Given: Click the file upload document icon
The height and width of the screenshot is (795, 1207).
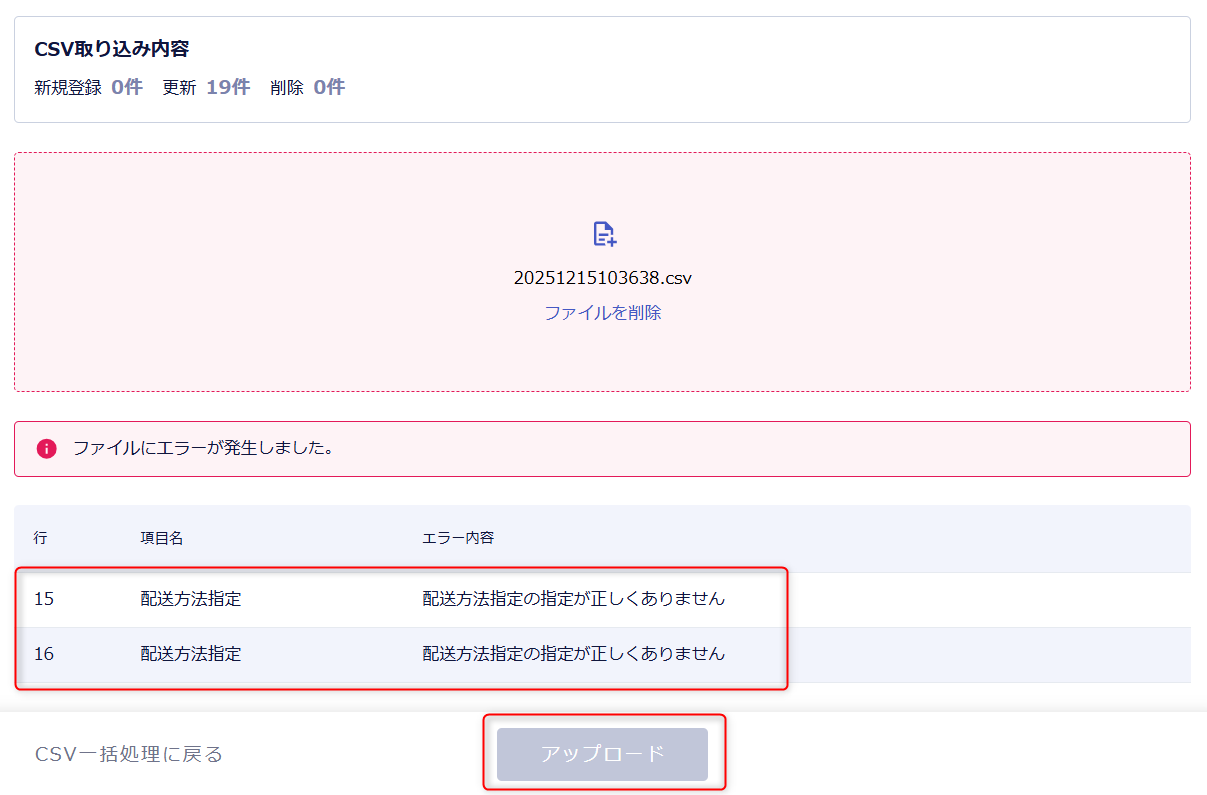Looking at the screenshot, I should point(604,234).
